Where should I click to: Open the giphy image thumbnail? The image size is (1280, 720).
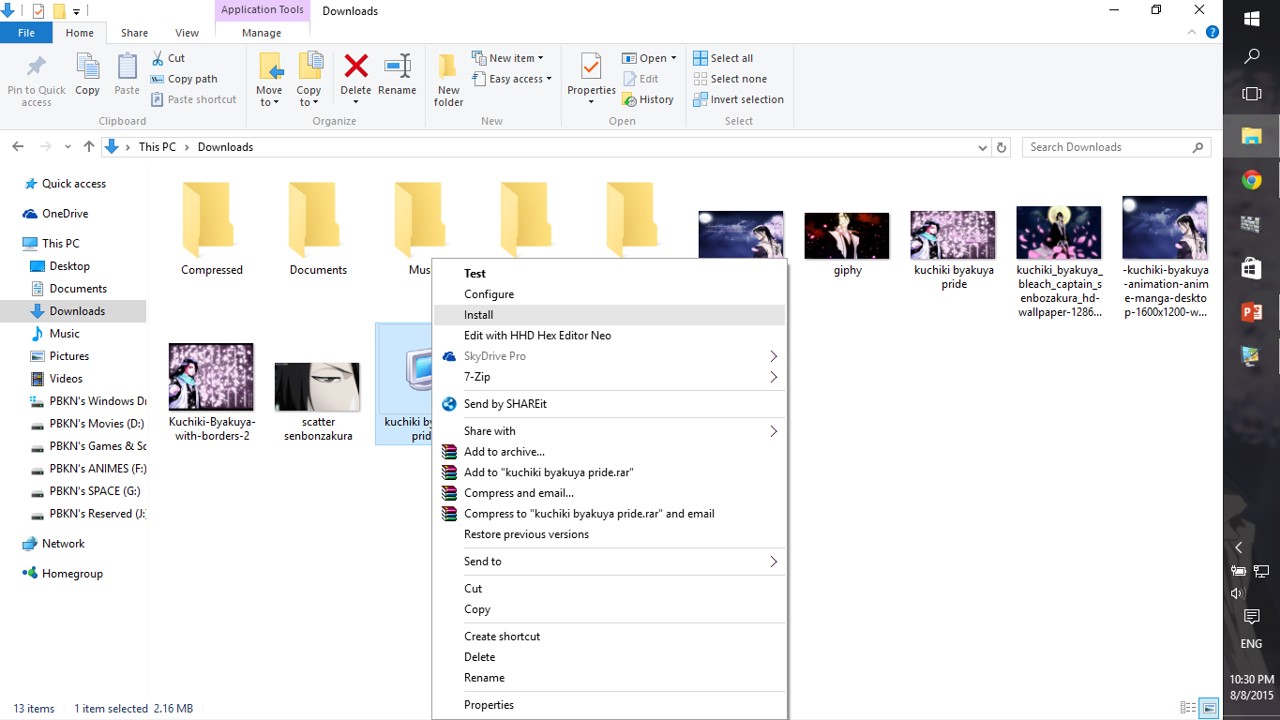(x=846, y=236)
